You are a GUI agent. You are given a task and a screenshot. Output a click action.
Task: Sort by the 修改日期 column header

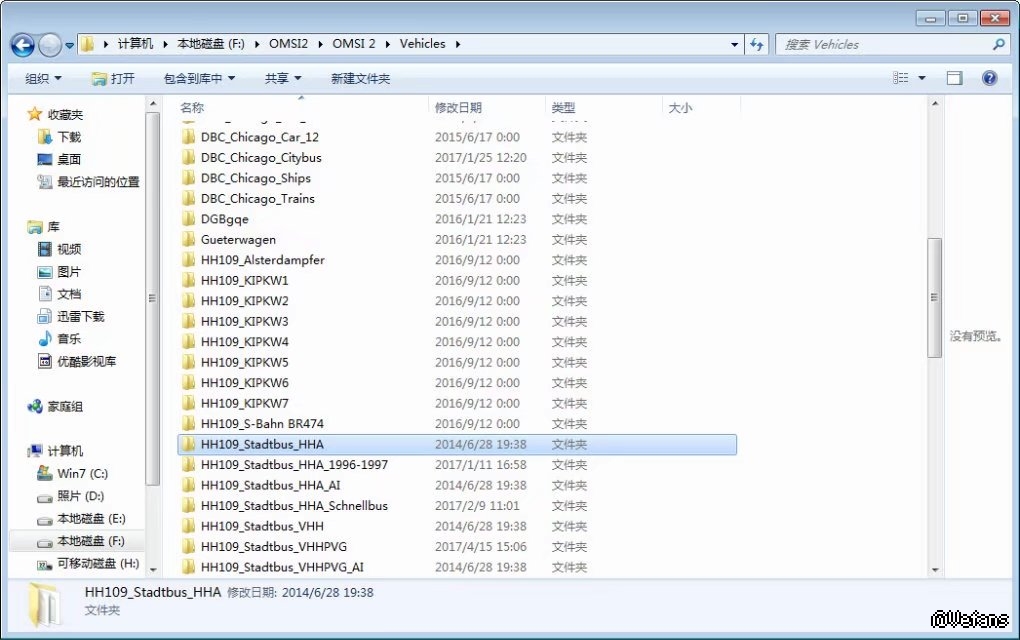pos(459,107)
